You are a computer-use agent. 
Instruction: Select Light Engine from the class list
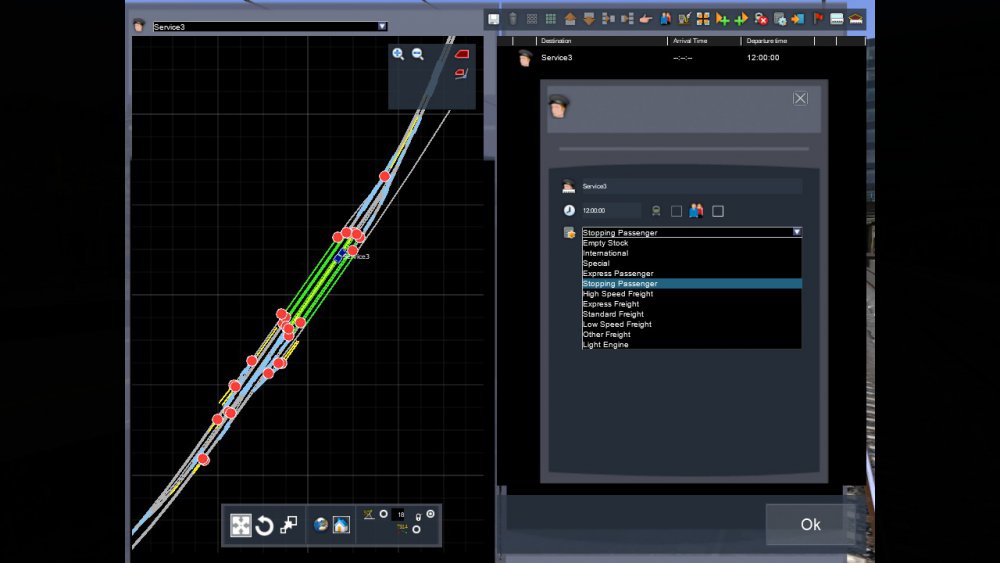click(606, 344)
